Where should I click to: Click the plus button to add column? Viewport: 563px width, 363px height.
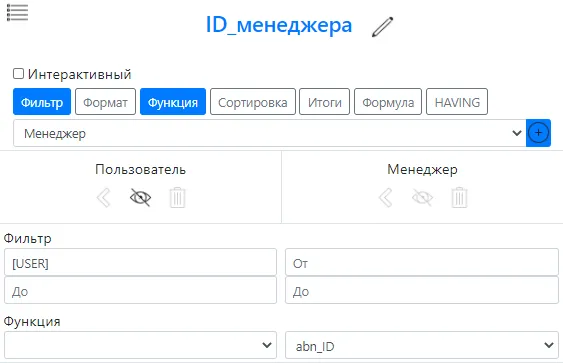(x=538, y=133)
